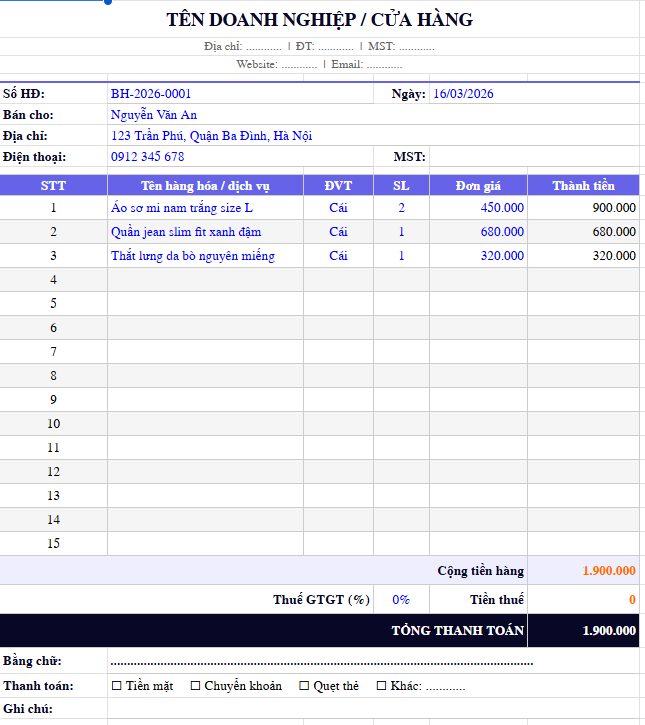Image resolution: width=645 pixels, height=725 pixels.
Task: Click the date cell 16/03/2026
Action: 463,94
